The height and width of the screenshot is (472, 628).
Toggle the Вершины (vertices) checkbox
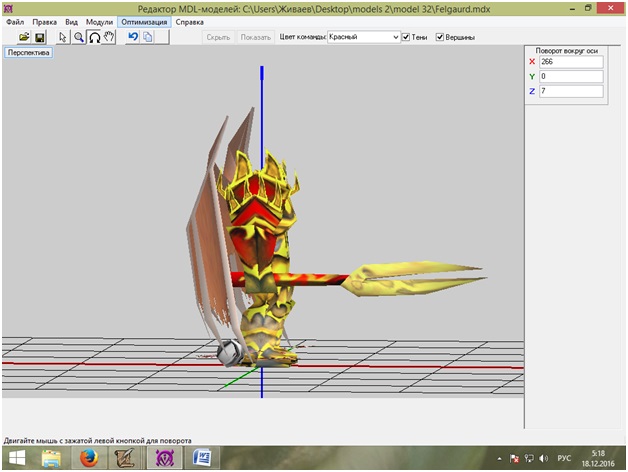(x=440, y=37)
